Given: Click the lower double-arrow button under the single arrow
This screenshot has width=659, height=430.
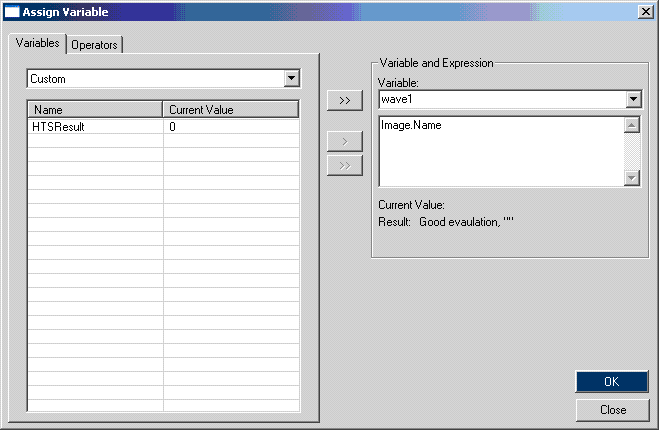Looking at the screenshot, I should point(345,166).
